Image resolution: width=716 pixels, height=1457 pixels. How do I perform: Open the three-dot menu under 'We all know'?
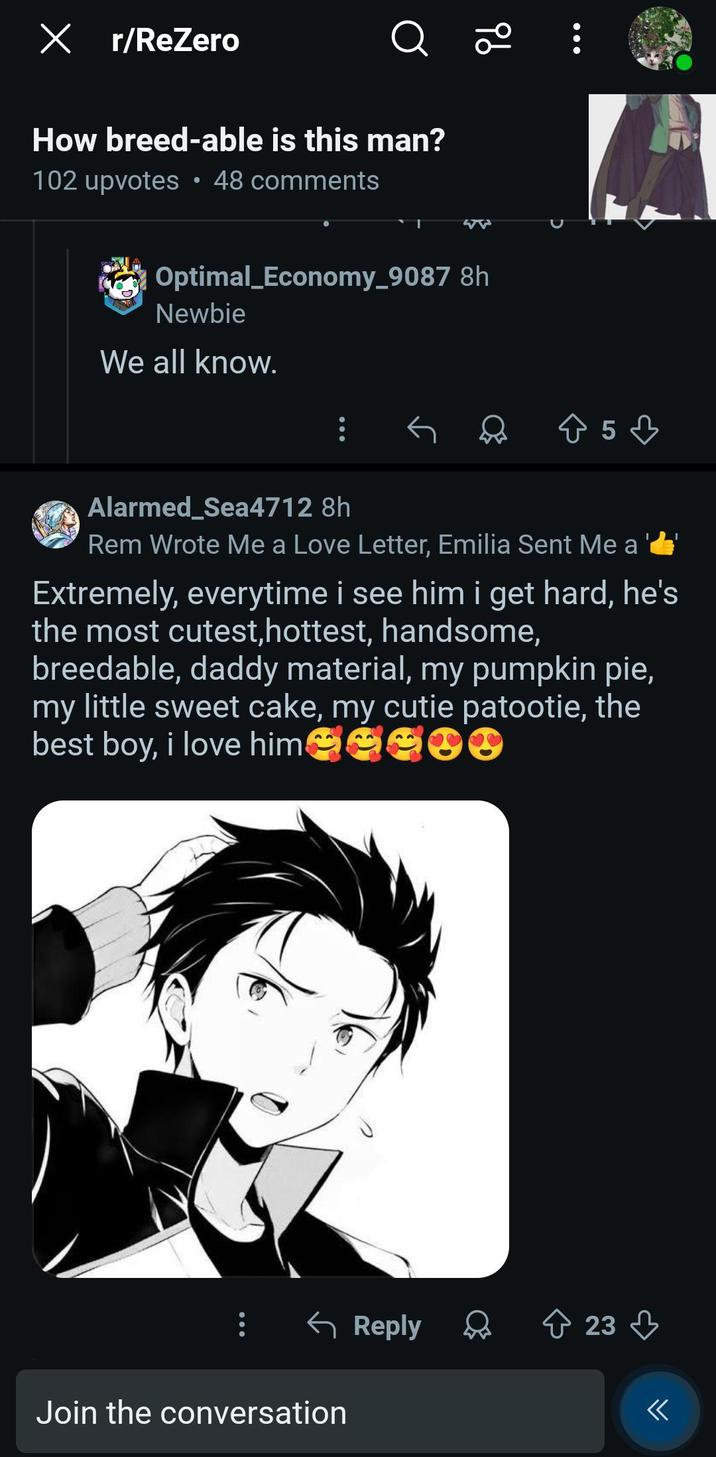click(x=341, y=429)
